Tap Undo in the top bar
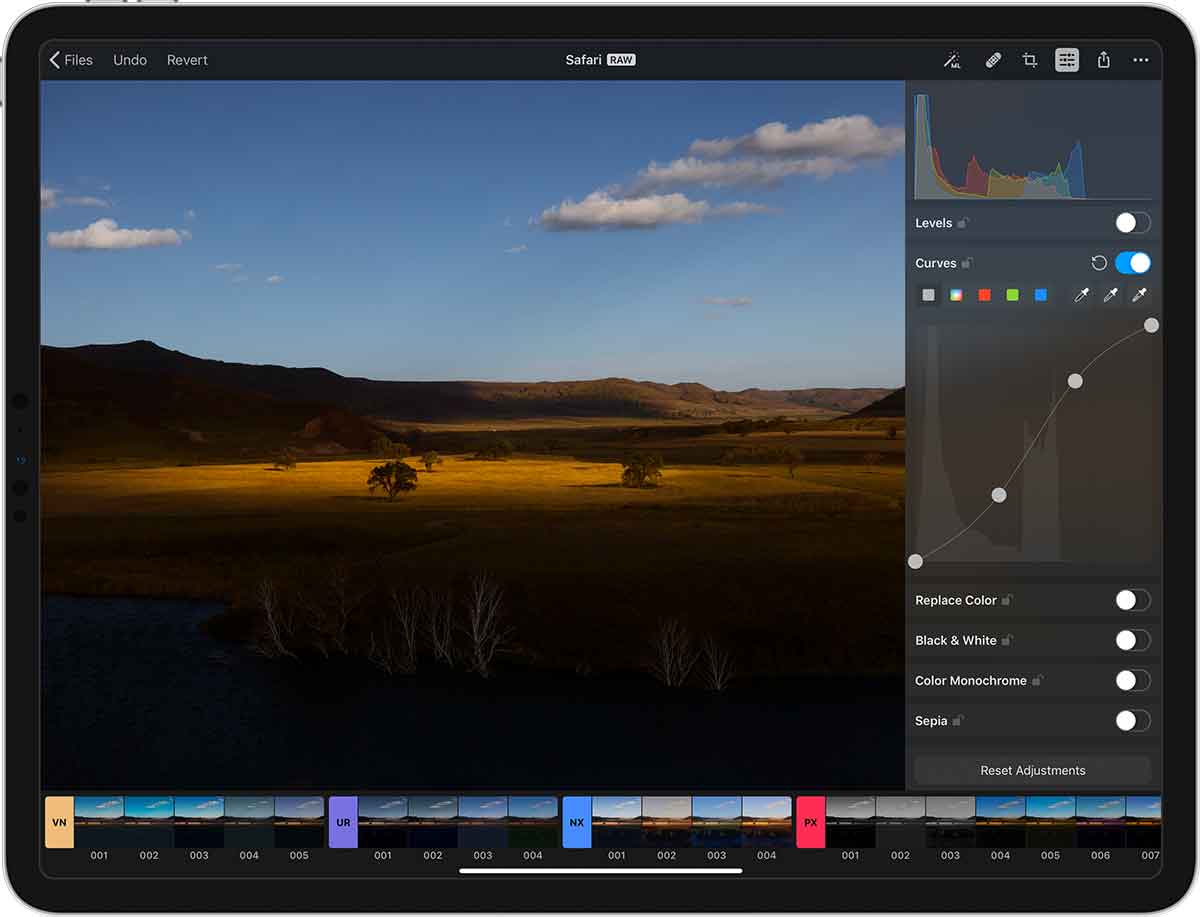 (130, 61)
